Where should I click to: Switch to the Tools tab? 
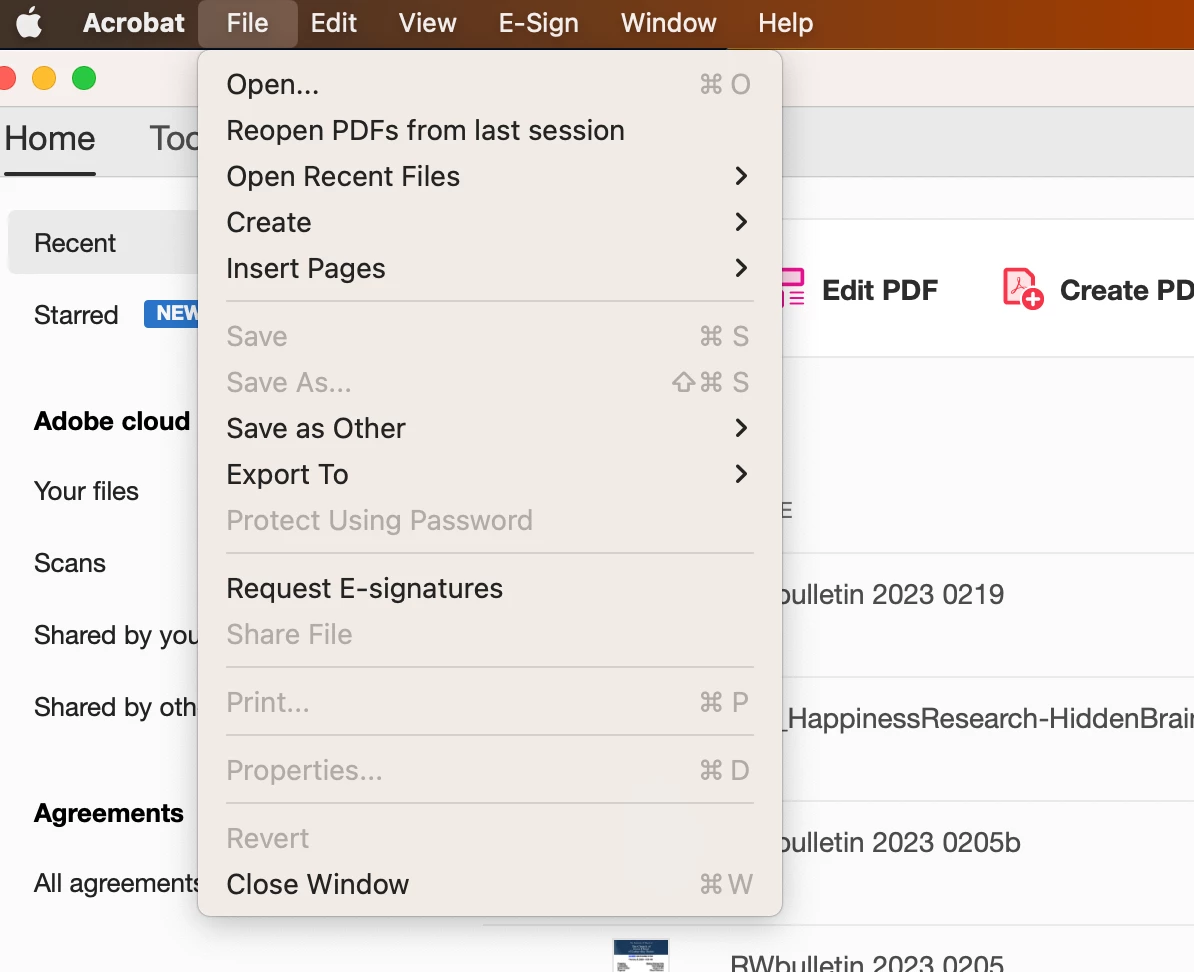click(174, 139)
